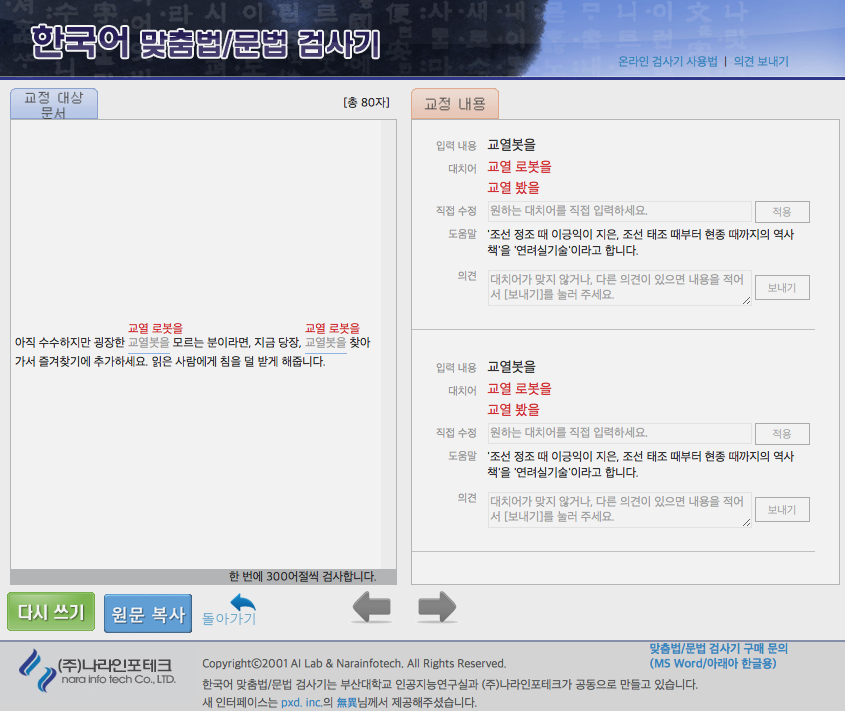Image resolution: width=845 pixels, height=711 pixels.
Task: Click first entry's 입력 내용 교열봇을 text
Action: click(511, 145)
